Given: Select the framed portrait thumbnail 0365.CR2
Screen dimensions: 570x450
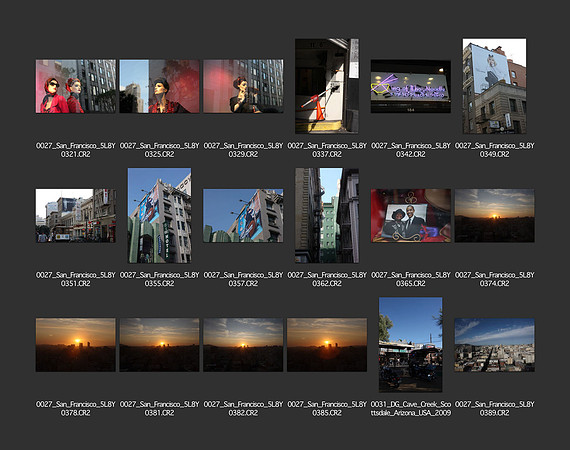Looking at the screenshot, I should (411, 216).
